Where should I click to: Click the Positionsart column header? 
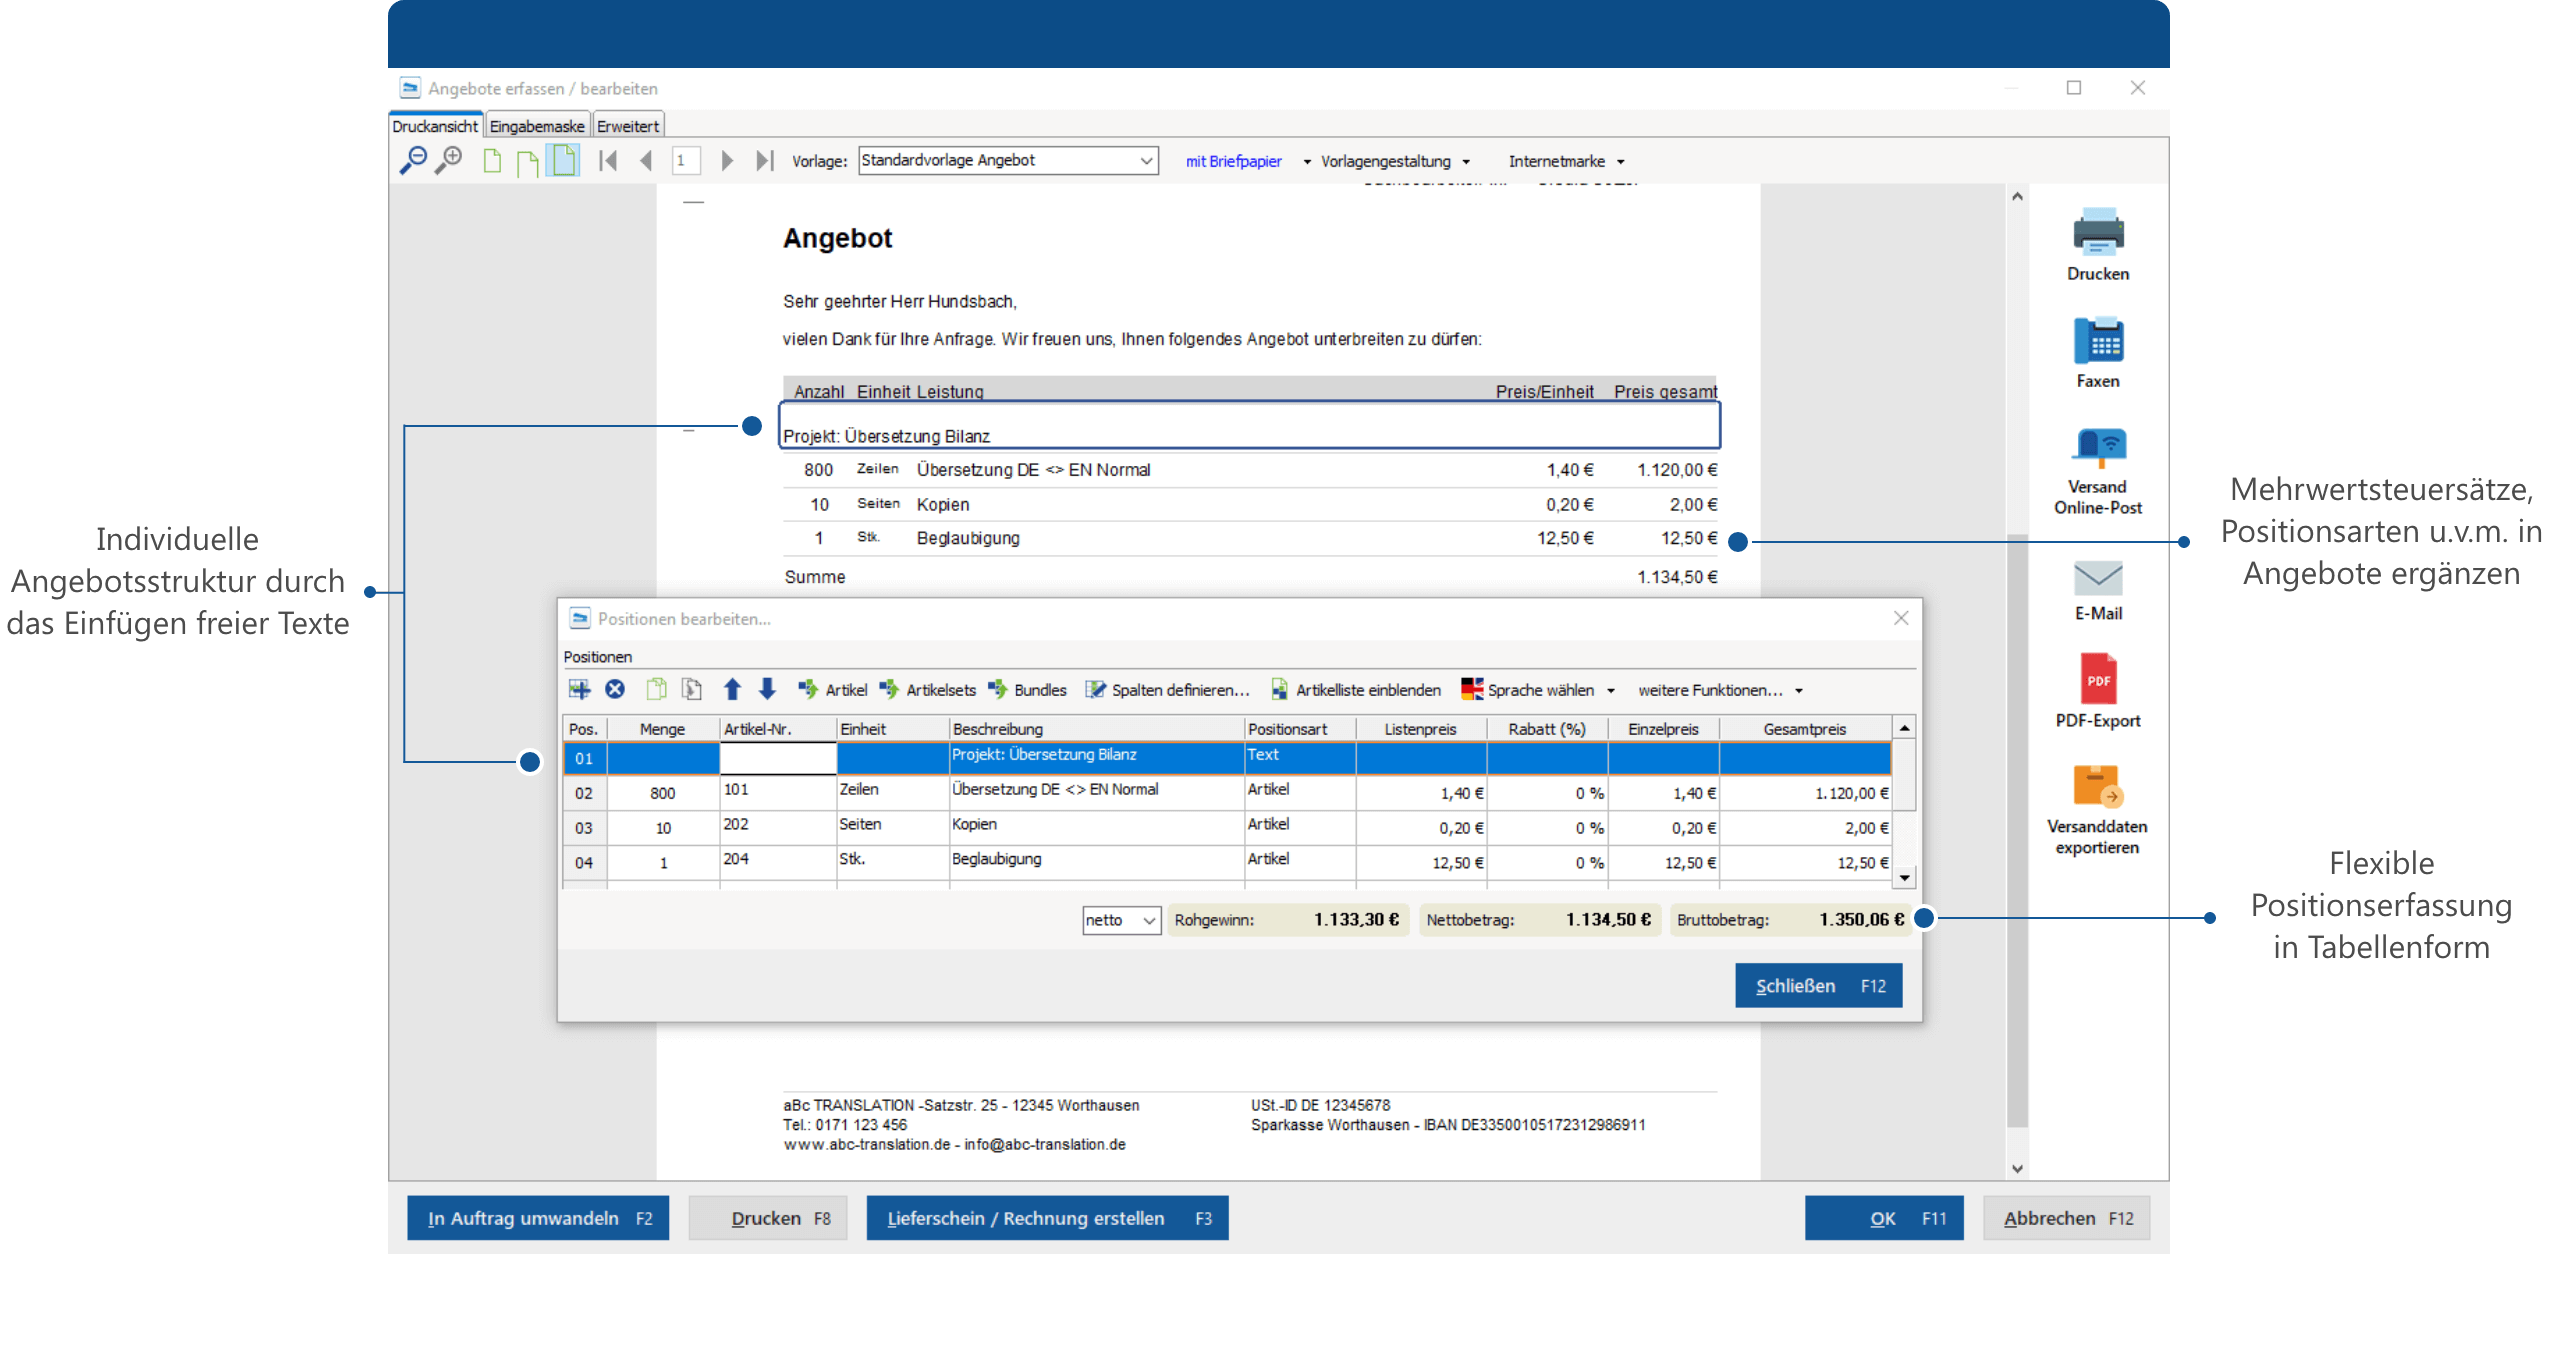1300,729
